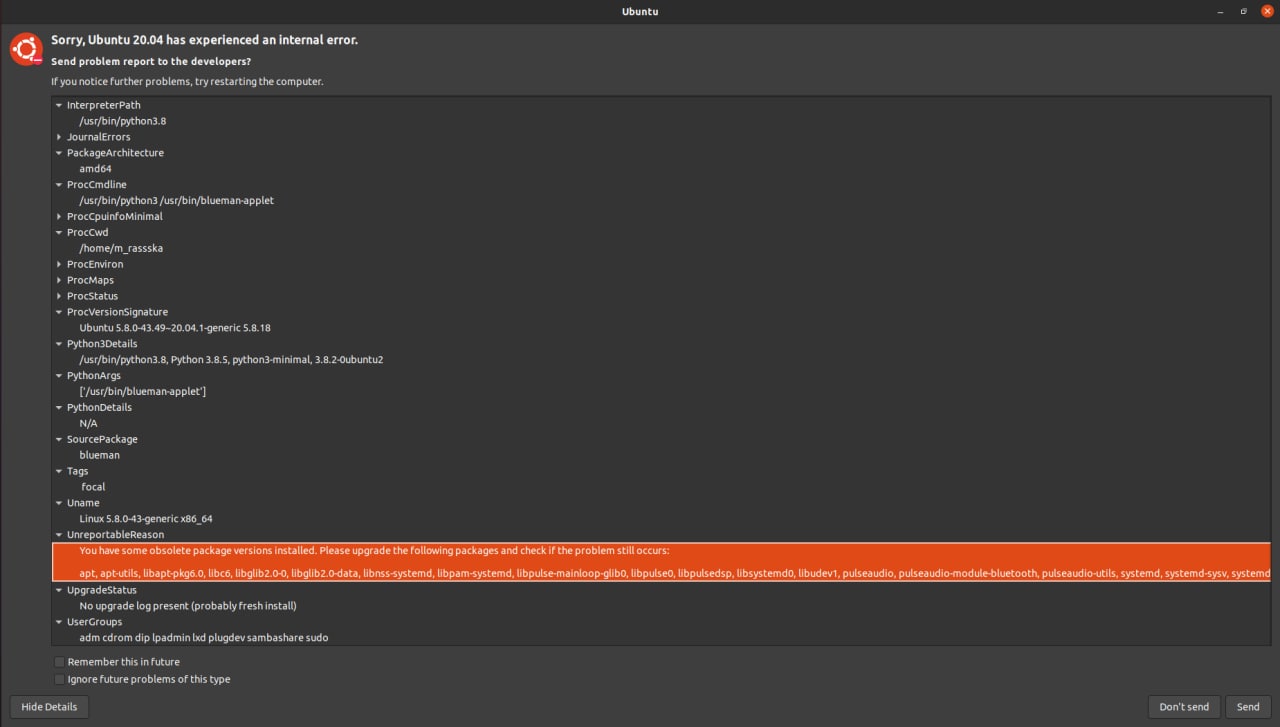Collapse the UpgradeStatus entry
The width and height of the screenshot is (1280, 727).
click(59, 590)
